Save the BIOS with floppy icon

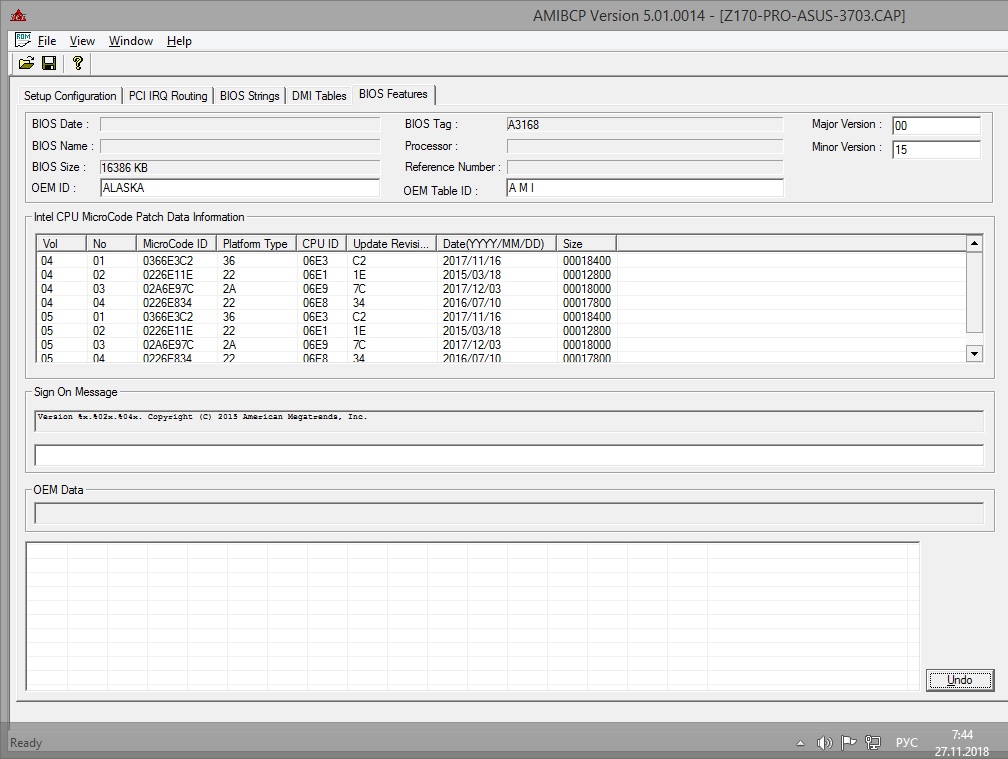[49, 63]
